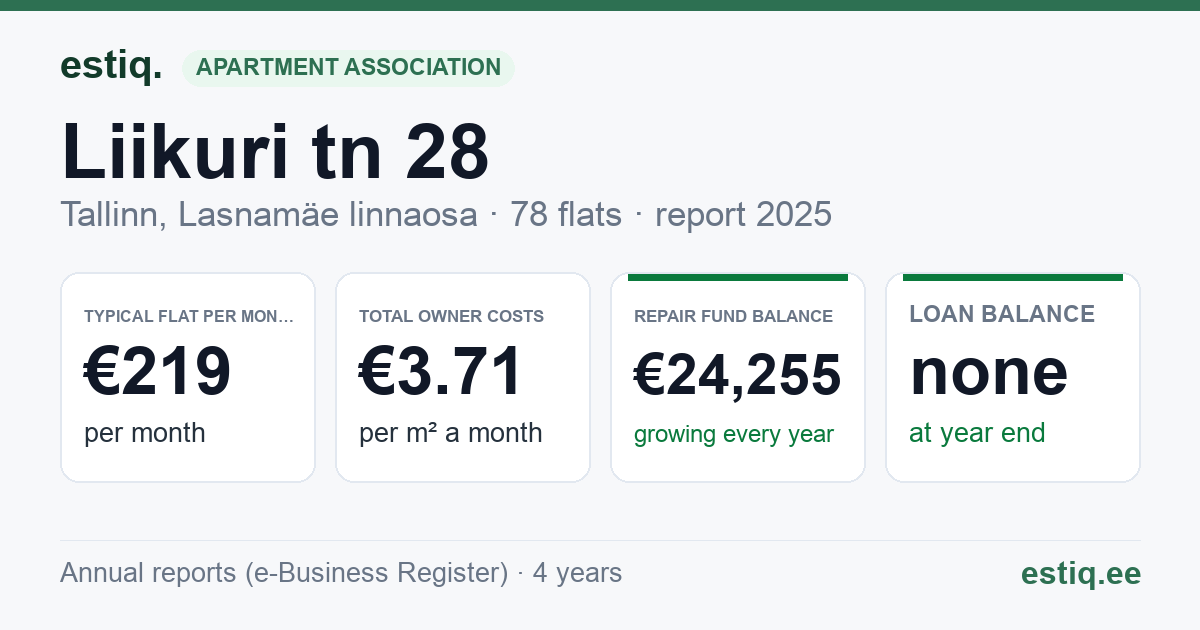Click the Liikuri tn 28 heading
Screen dimensions: 1200x630
coord(275,152)
